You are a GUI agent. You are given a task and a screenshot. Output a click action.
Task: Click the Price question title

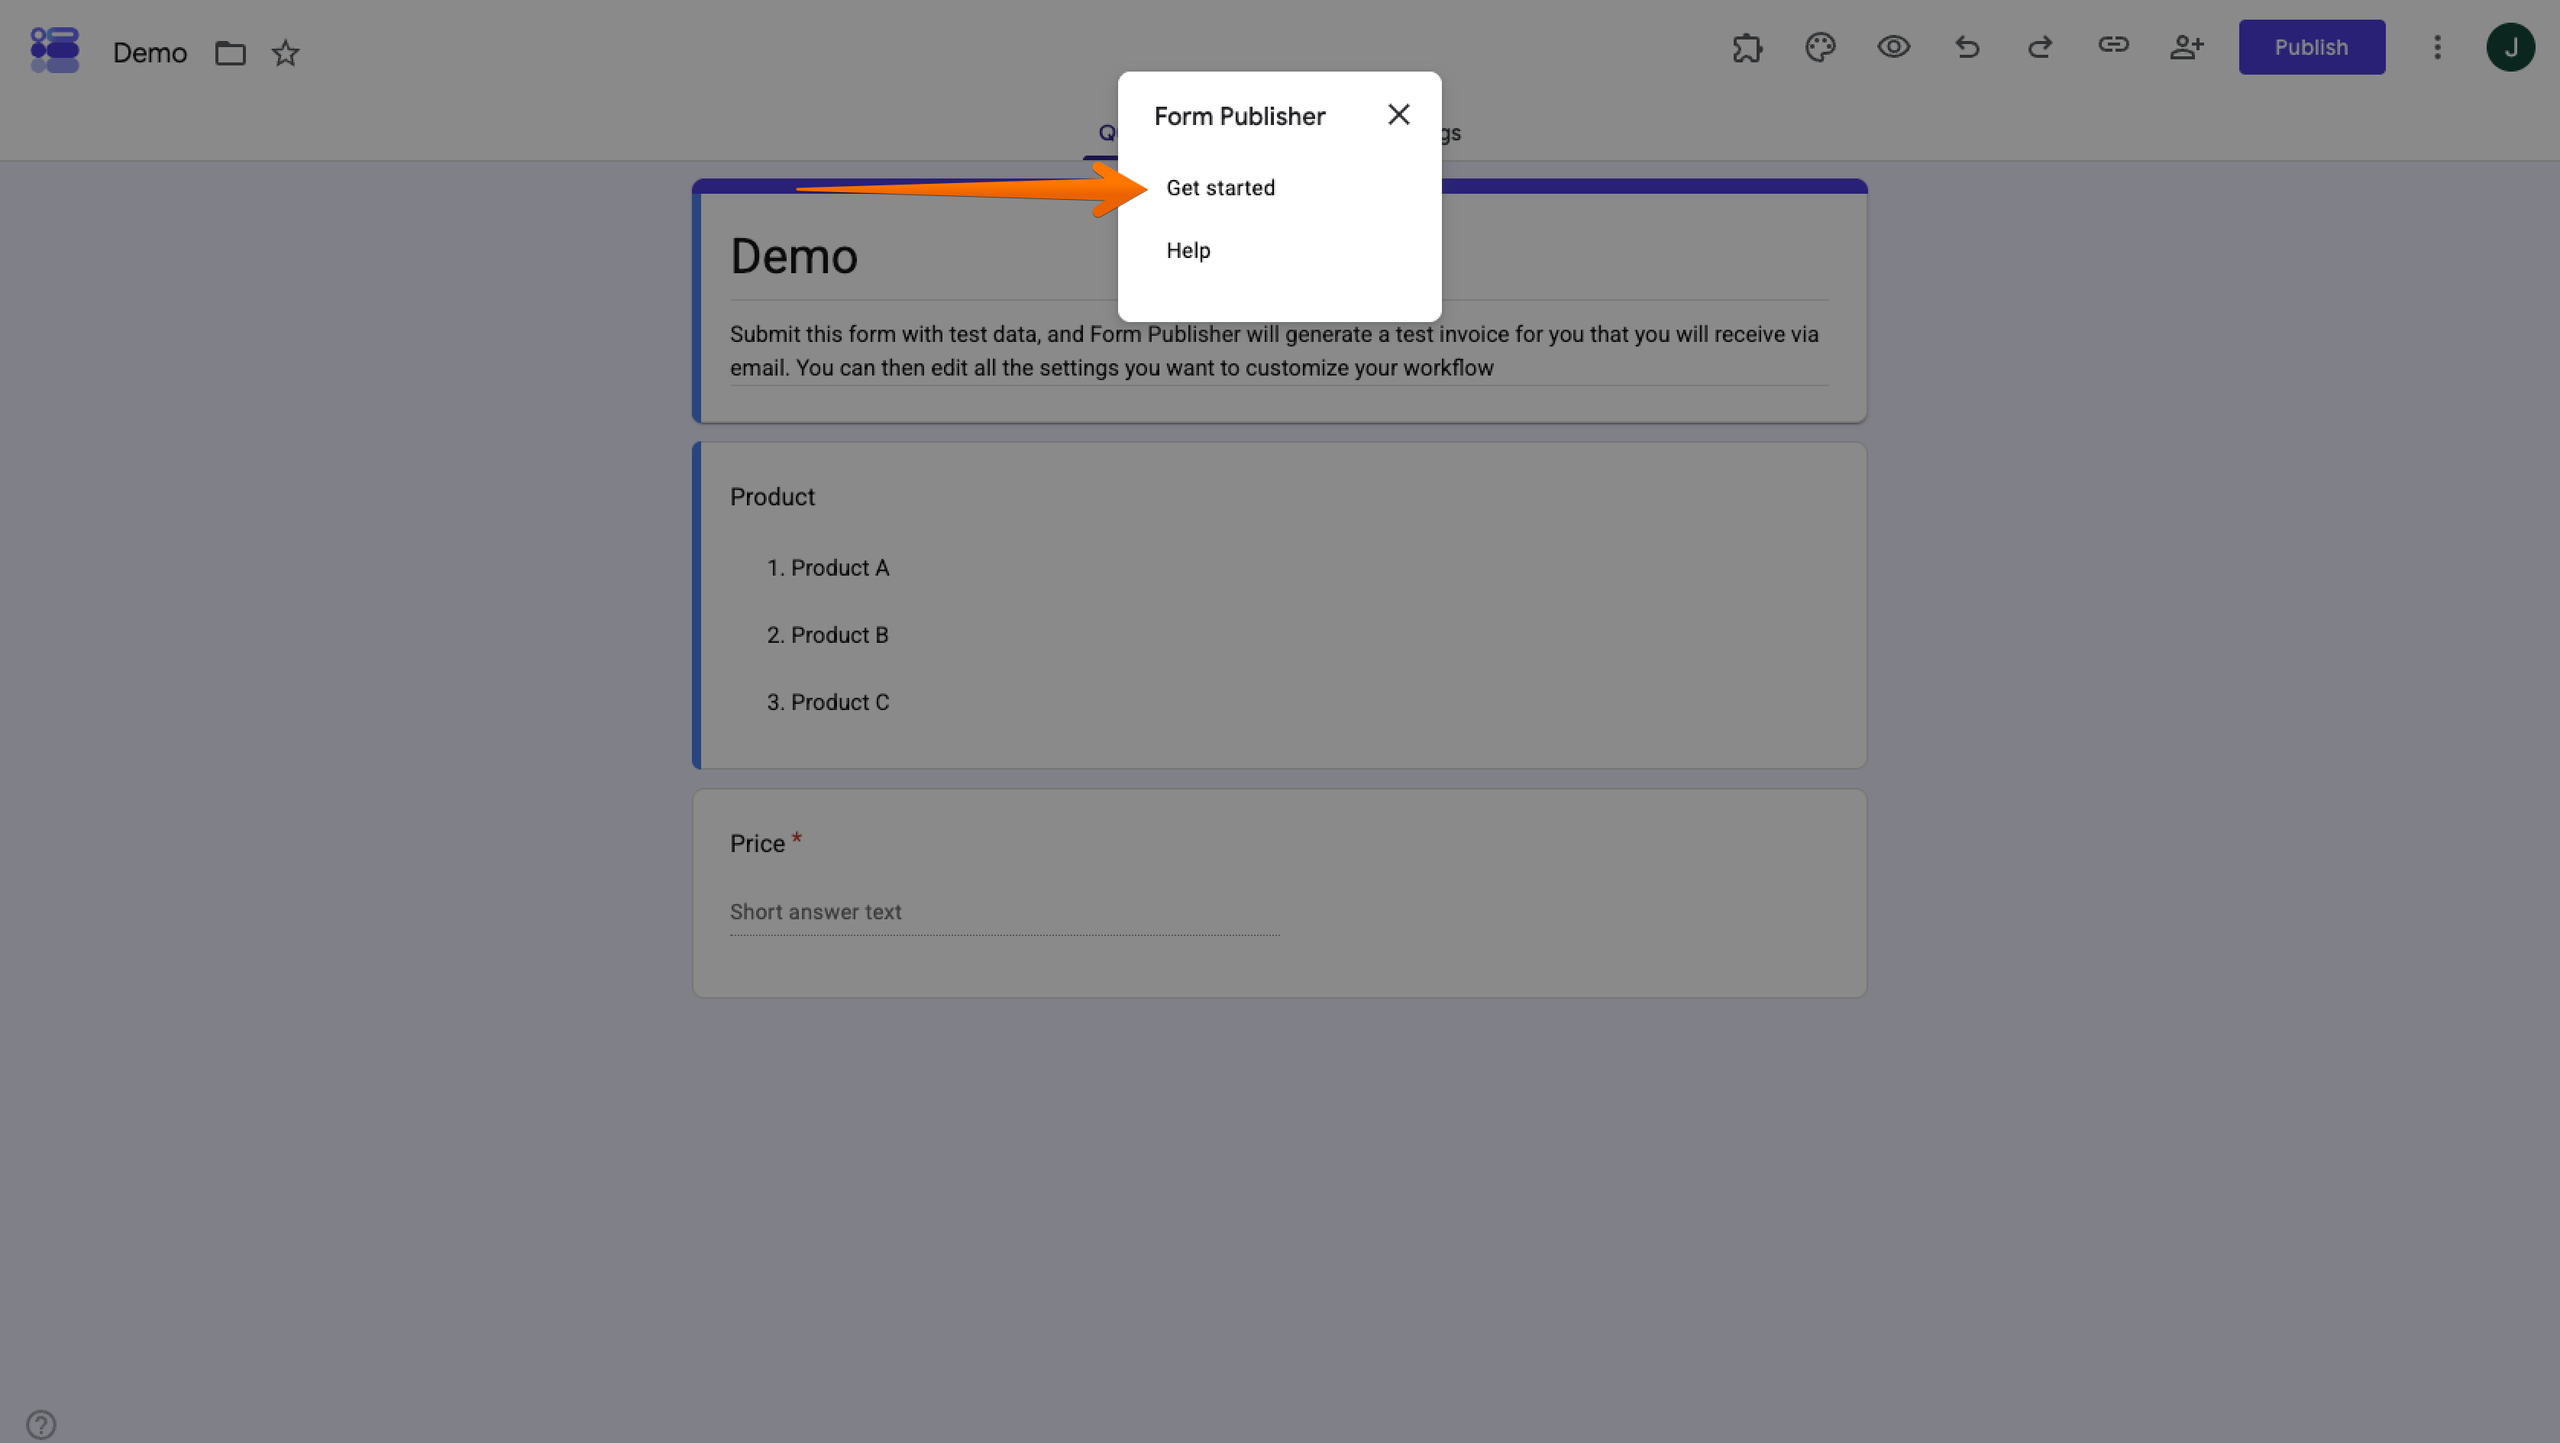pos(757,844)
